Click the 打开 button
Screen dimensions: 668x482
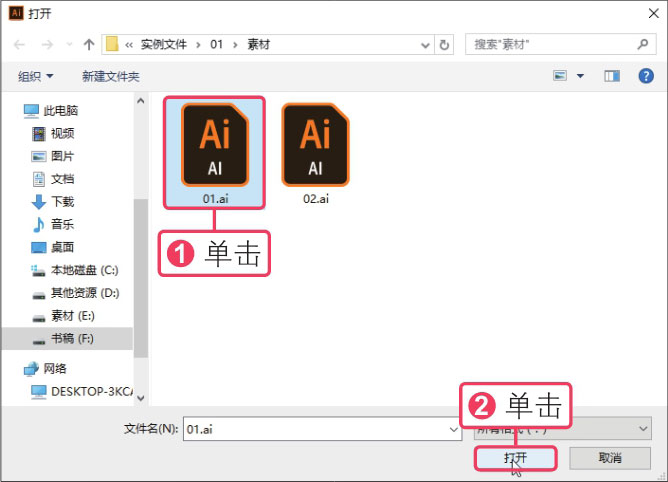[x=515, y=458]
